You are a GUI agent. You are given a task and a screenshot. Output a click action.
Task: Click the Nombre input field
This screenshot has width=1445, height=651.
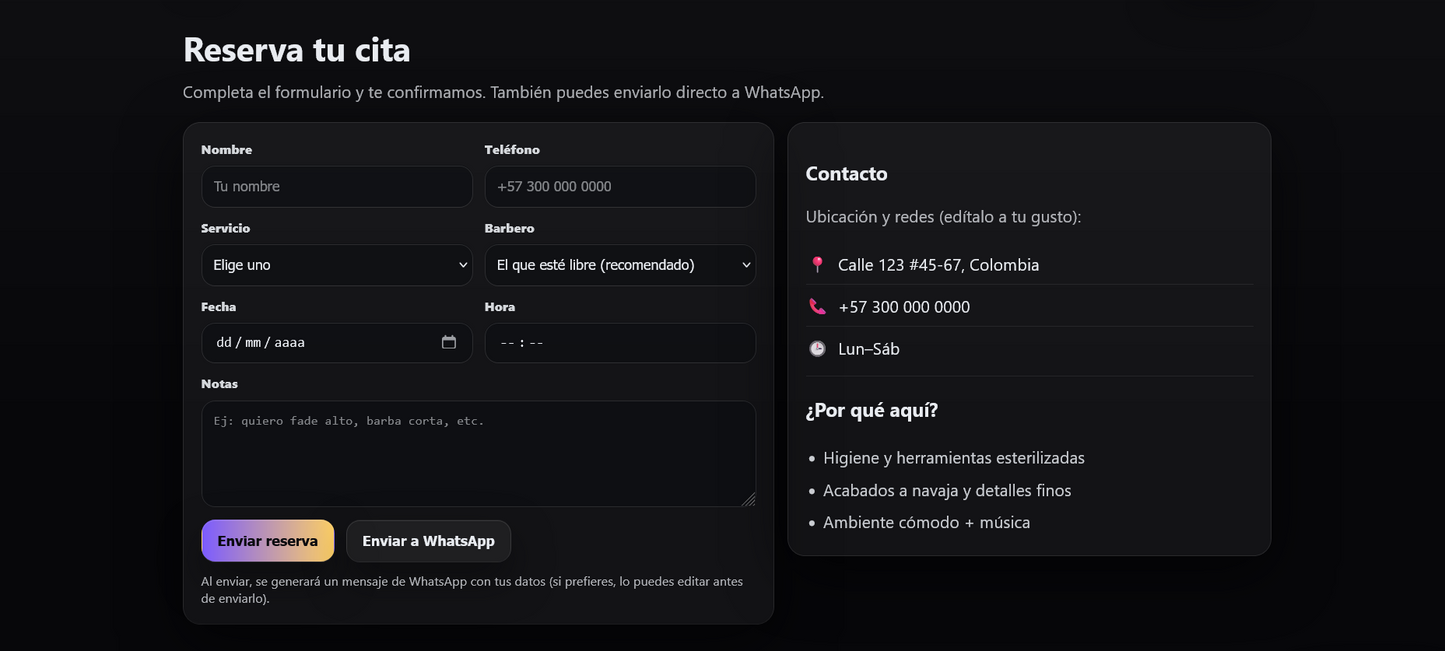pyautogui.click(x=337, y=186)
